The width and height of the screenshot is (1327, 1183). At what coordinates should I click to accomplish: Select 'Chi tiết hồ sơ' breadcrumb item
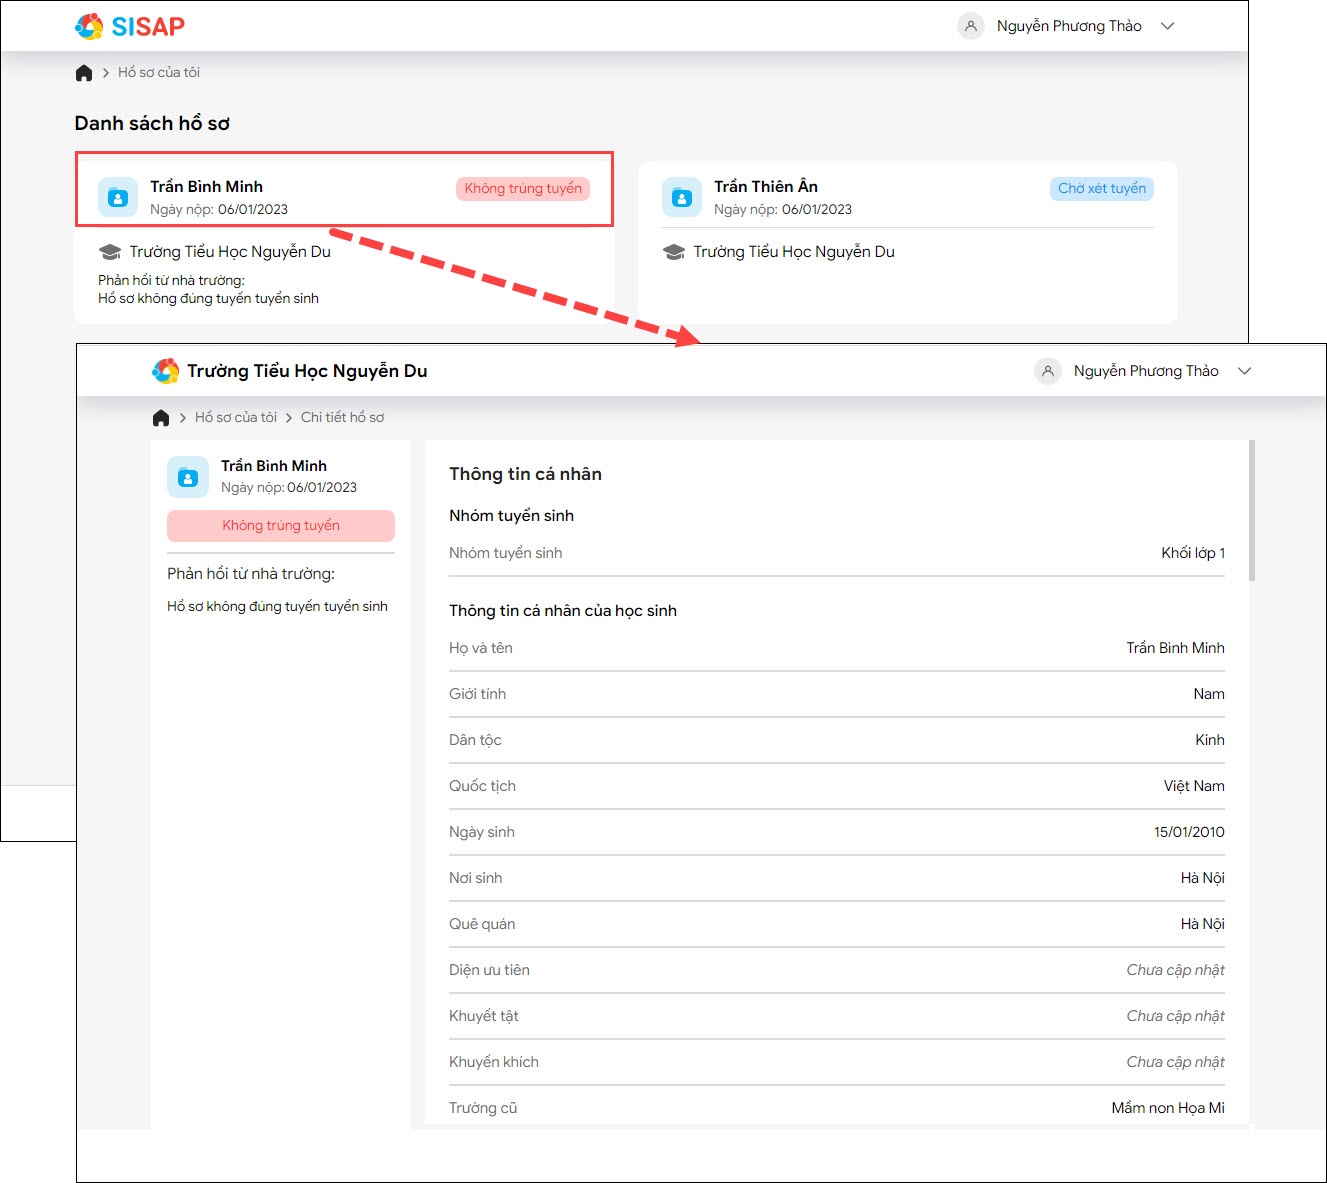click(342, 418)
